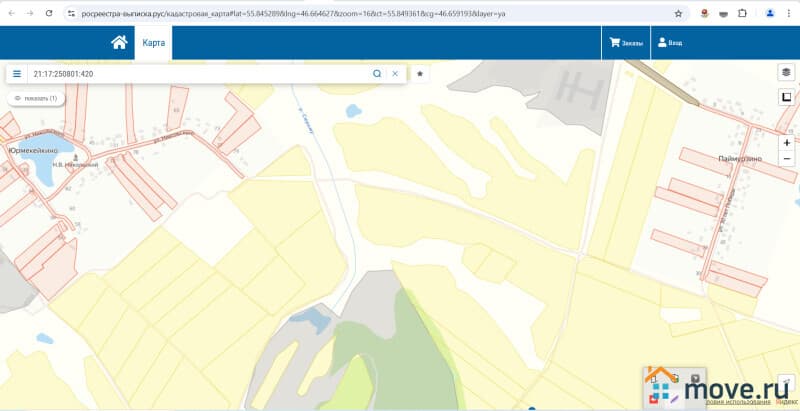
Task: Bookmark this page with the browser star icon
Action: coord(679,13)
